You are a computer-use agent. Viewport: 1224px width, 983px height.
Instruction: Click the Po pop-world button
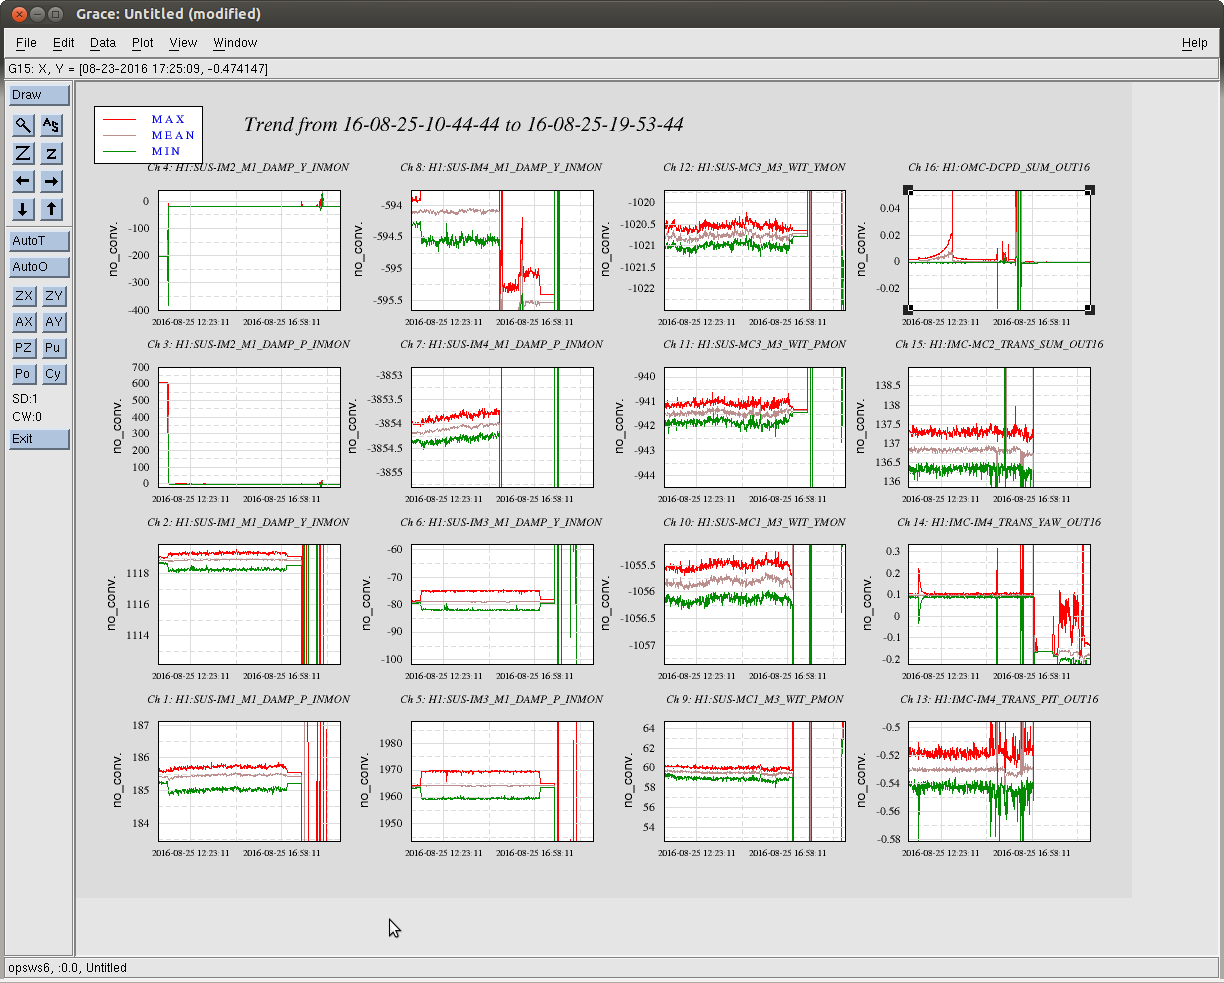23,374
